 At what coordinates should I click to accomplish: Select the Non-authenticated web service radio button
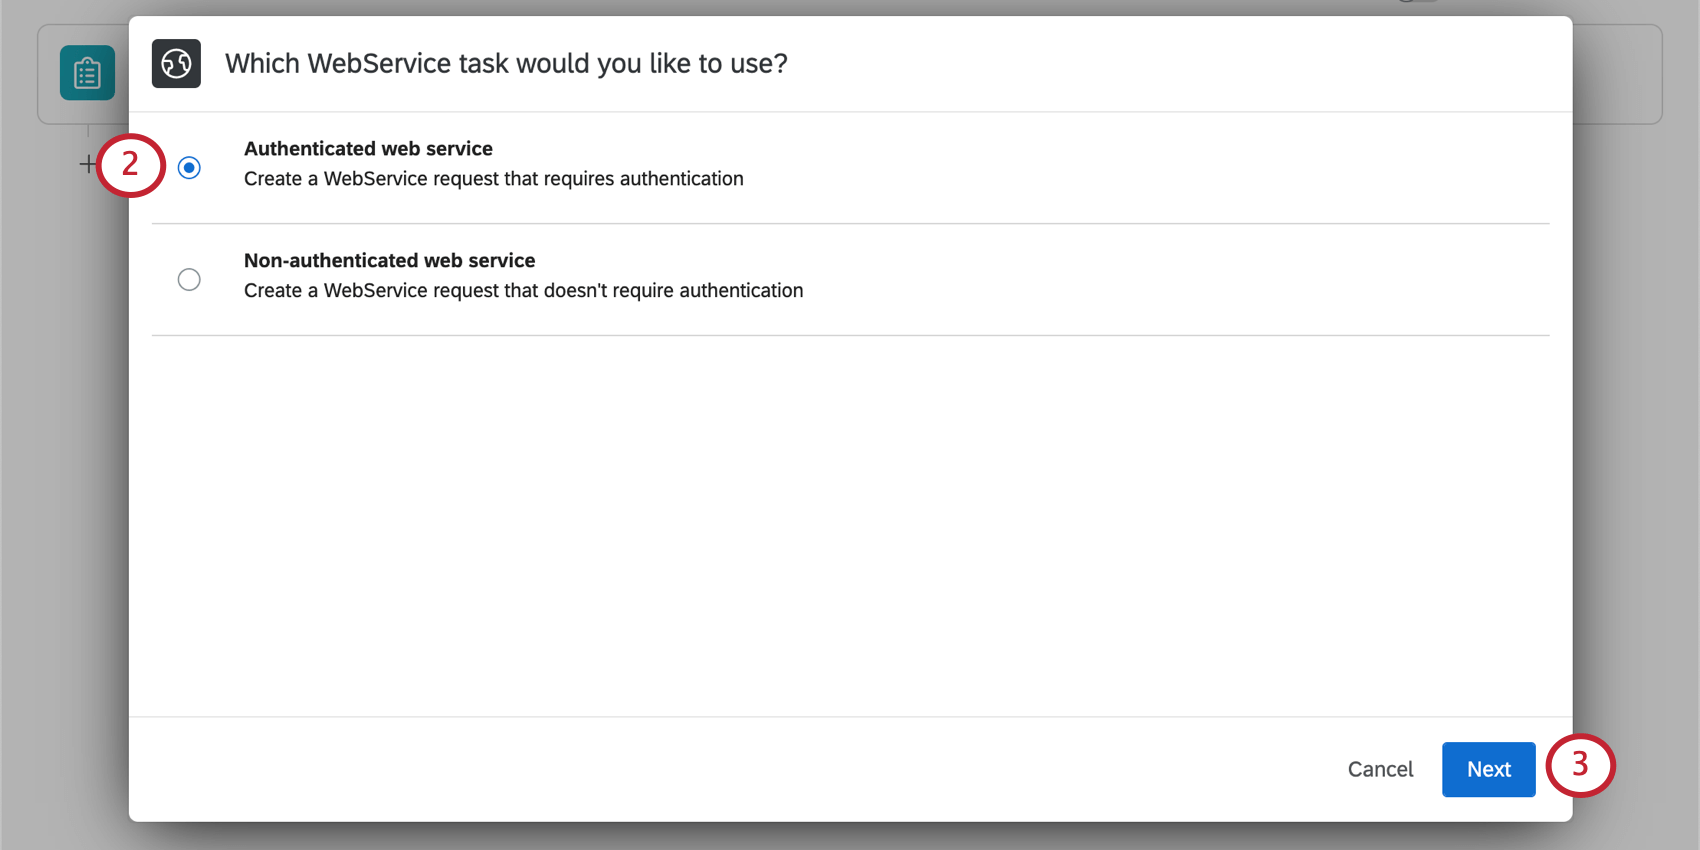tap(189, 280)
